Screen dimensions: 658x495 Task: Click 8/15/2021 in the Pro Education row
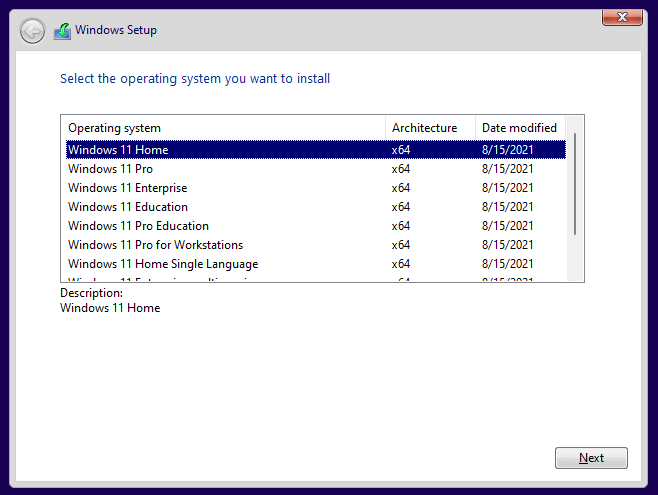[x=507, y=226]
